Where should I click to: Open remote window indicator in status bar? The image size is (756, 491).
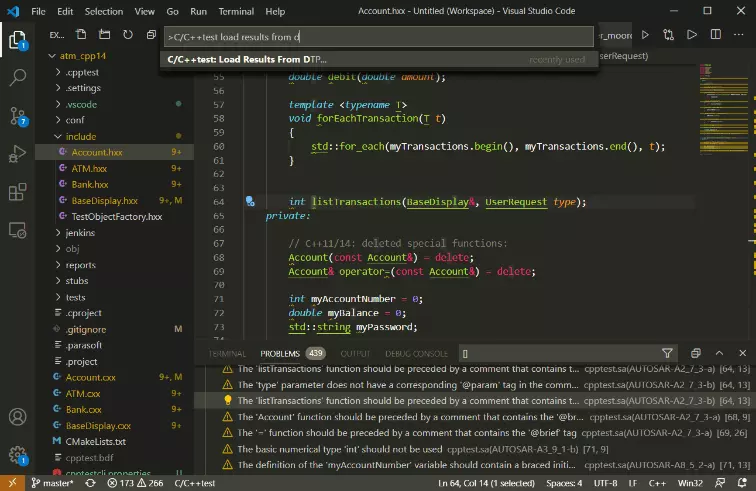click(12, 483)
